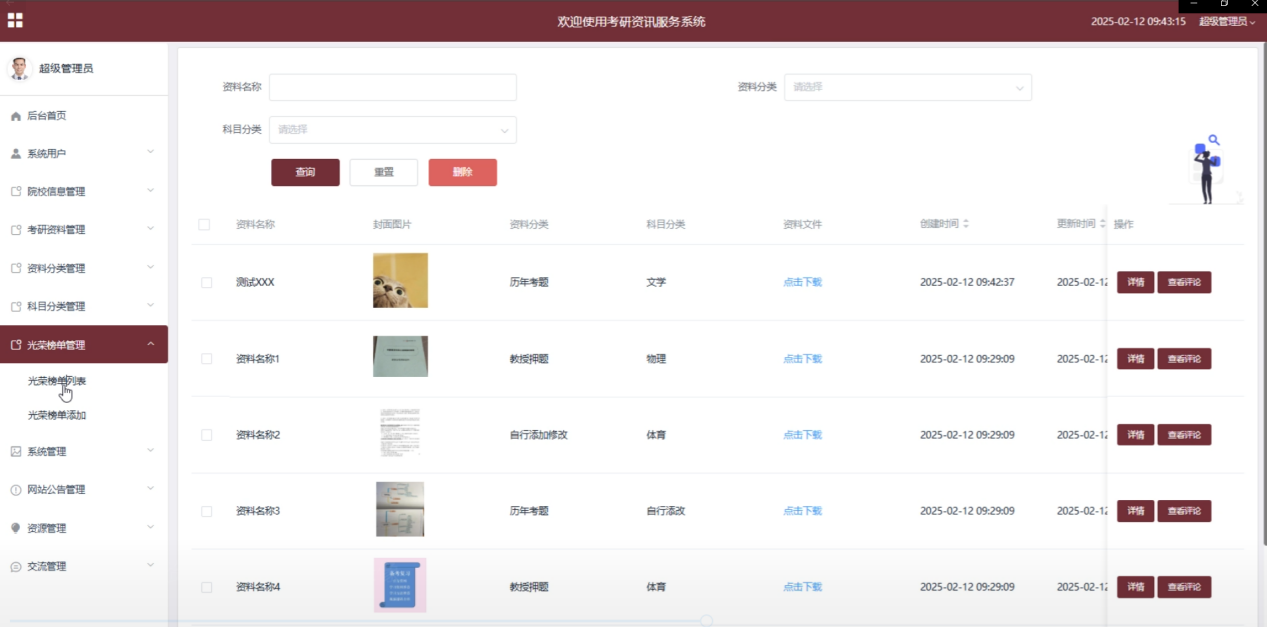This screenshot has height=627, width=1267.
Task: Click 查看评论 button for 测试XXX row
Action: 1185,283
